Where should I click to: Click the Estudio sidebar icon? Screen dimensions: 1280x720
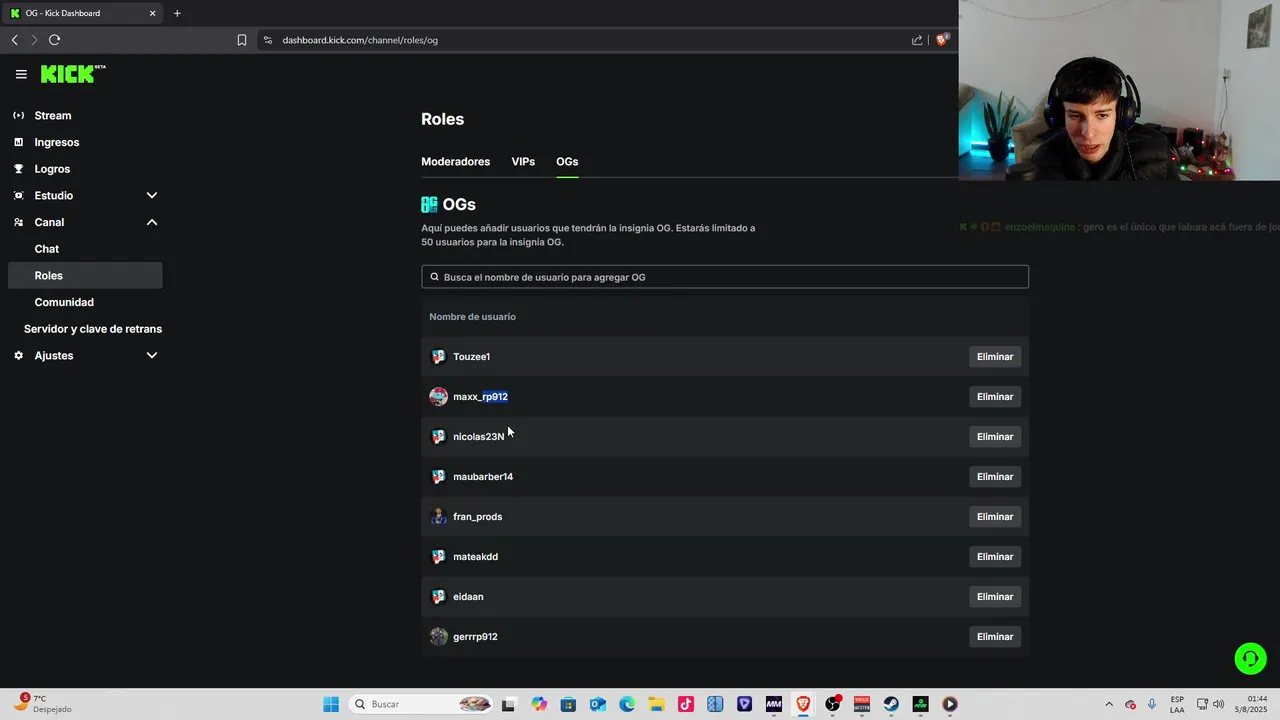(18, 195)
